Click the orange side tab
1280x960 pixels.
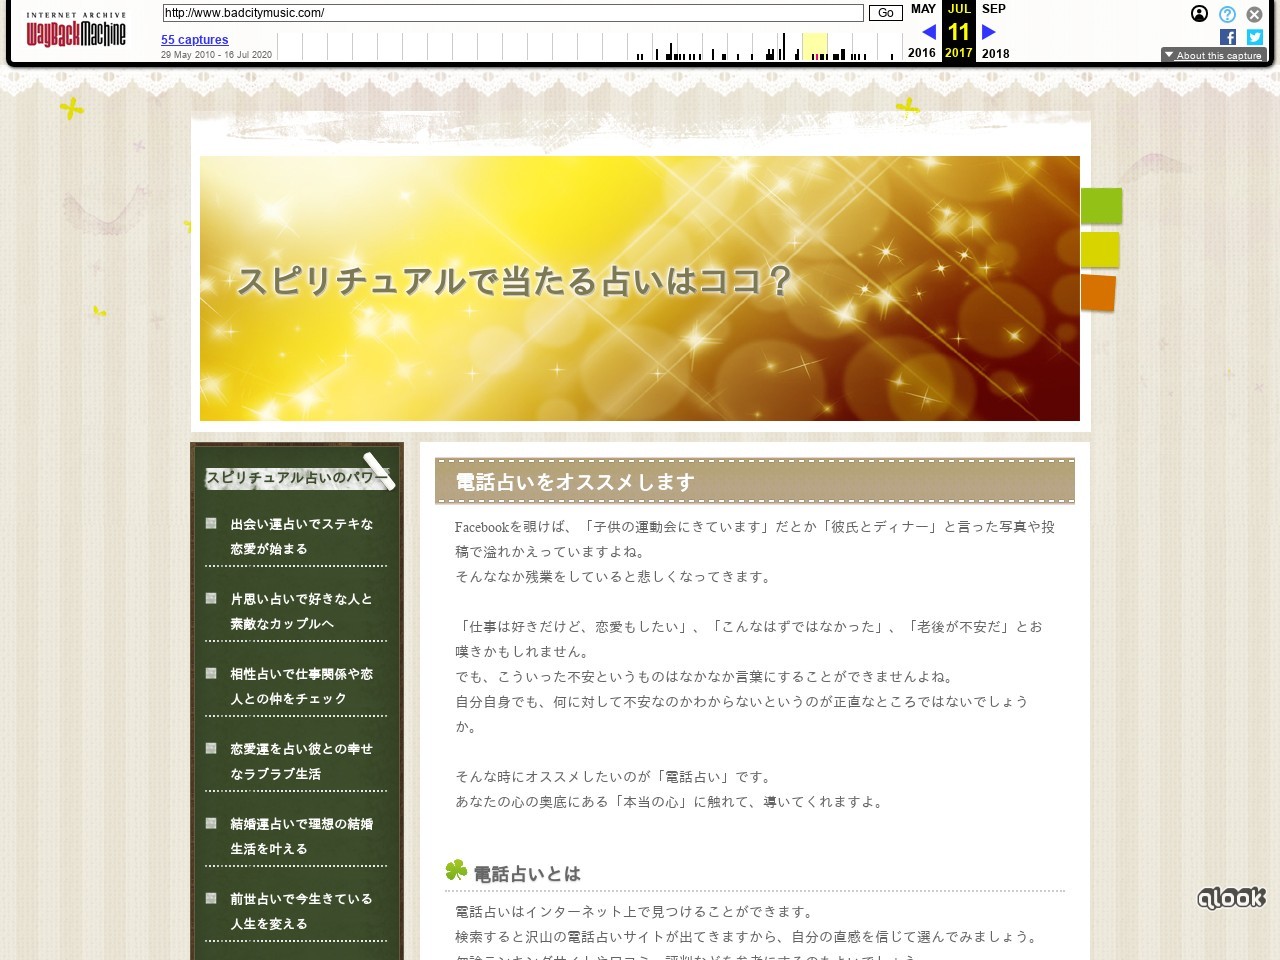[1098, 293]
